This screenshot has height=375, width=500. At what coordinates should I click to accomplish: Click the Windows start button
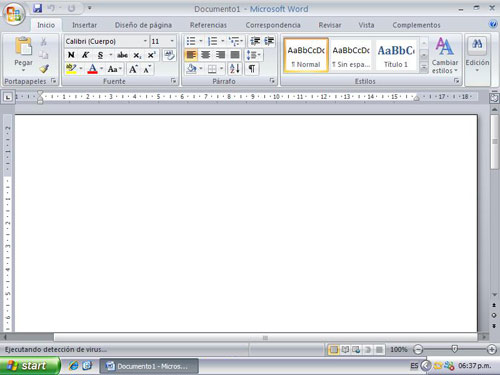pos(30,366)
